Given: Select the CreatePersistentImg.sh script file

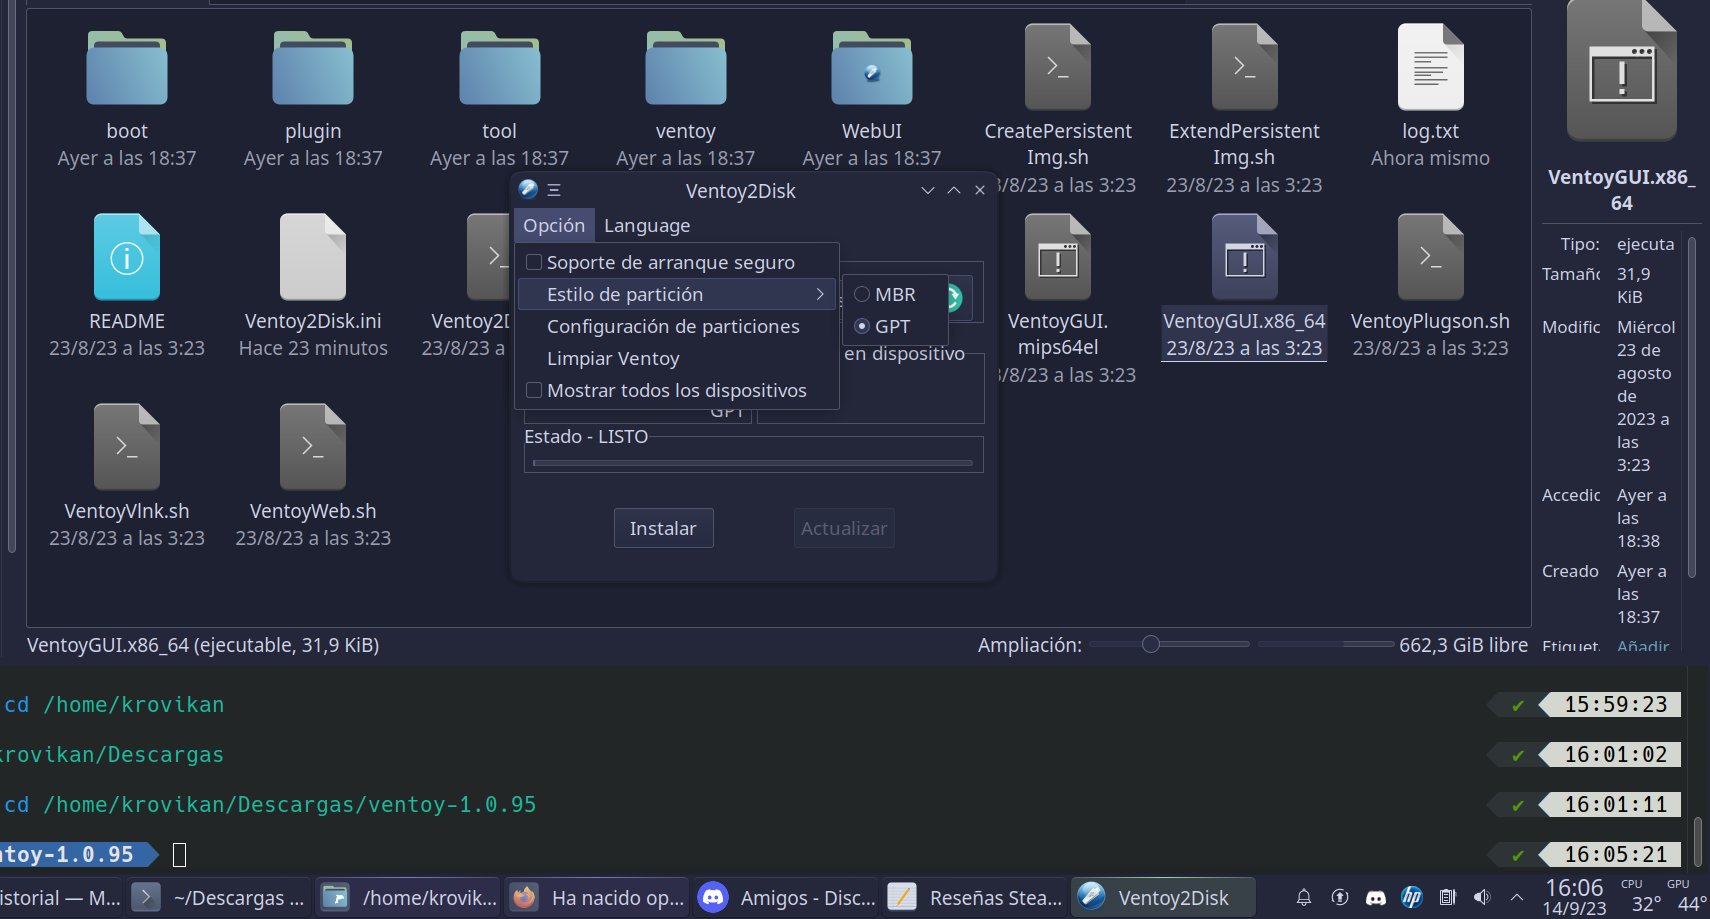Looking at the screenshot, I should [1058, 67].
